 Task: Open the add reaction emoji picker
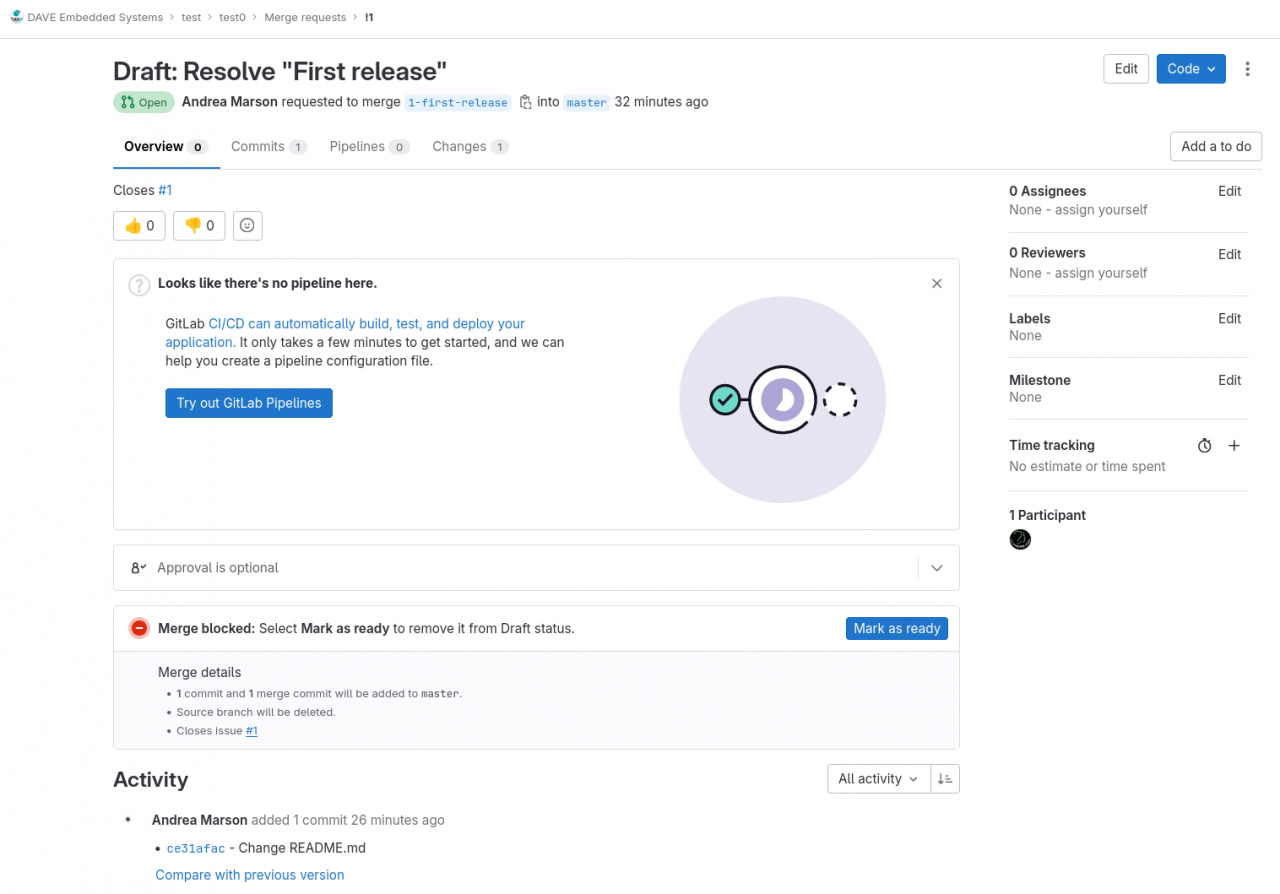[x=247, y=226]
